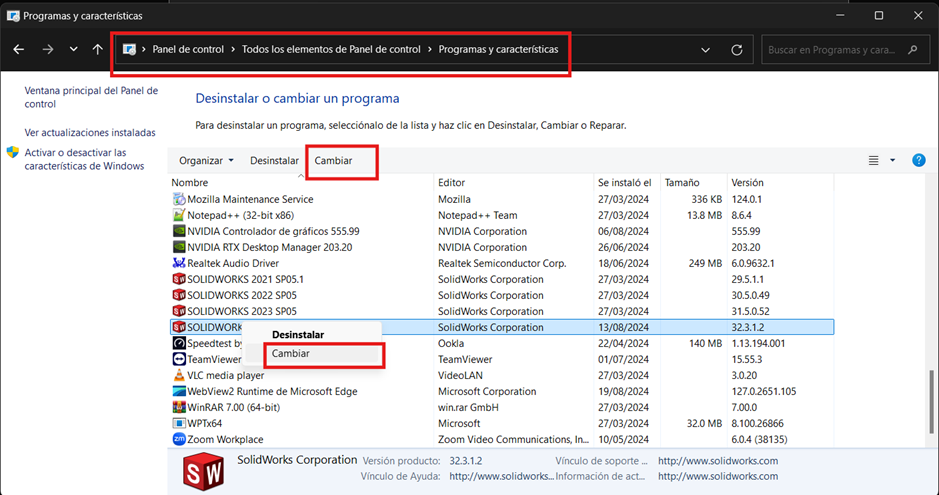Click the SOLIDWORKS 2022 SP05 icon
Viewport: 939px width, 495px height.
(x=178, y=295)
